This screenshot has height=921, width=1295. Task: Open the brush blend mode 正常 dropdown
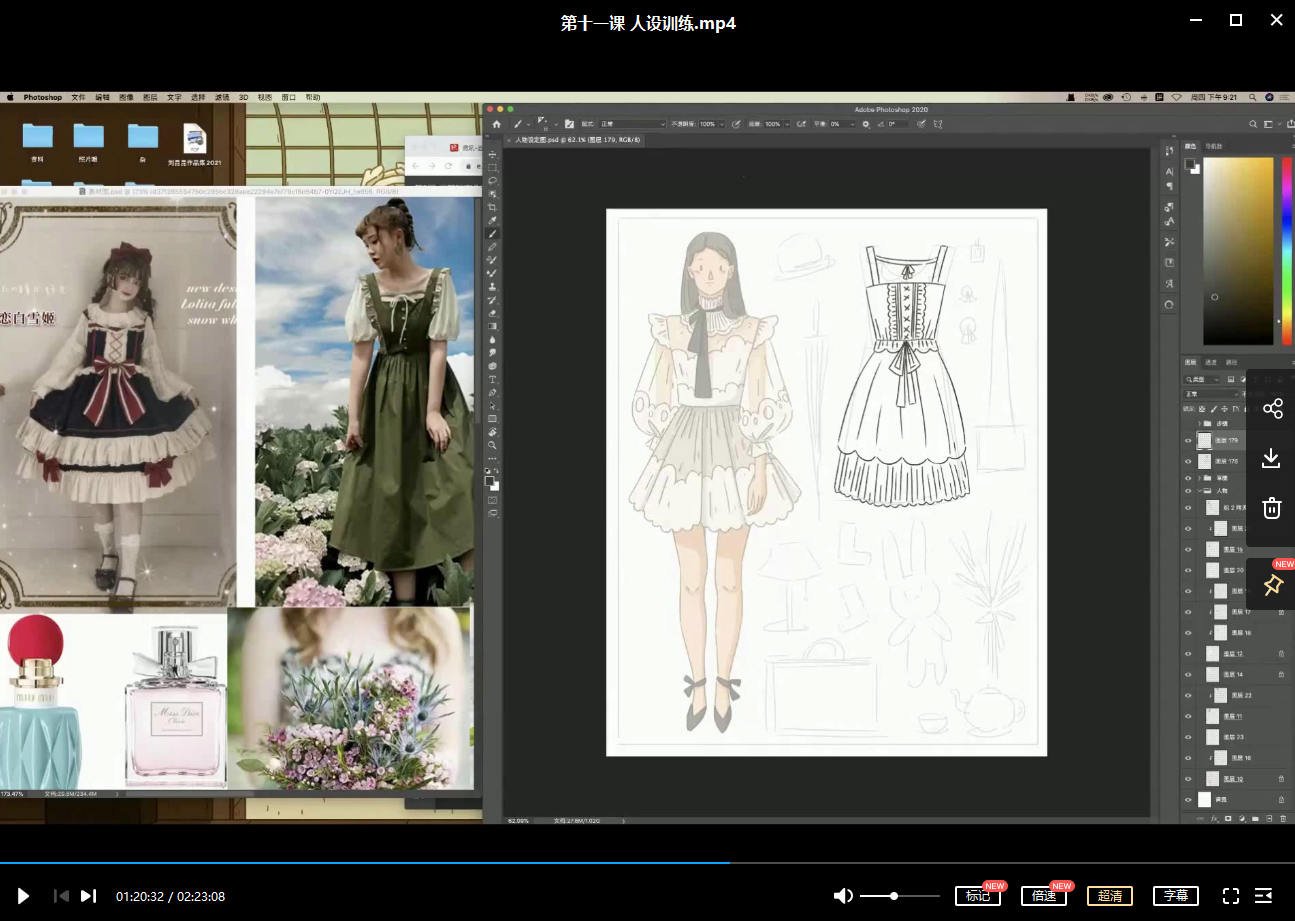coord(632,124)
